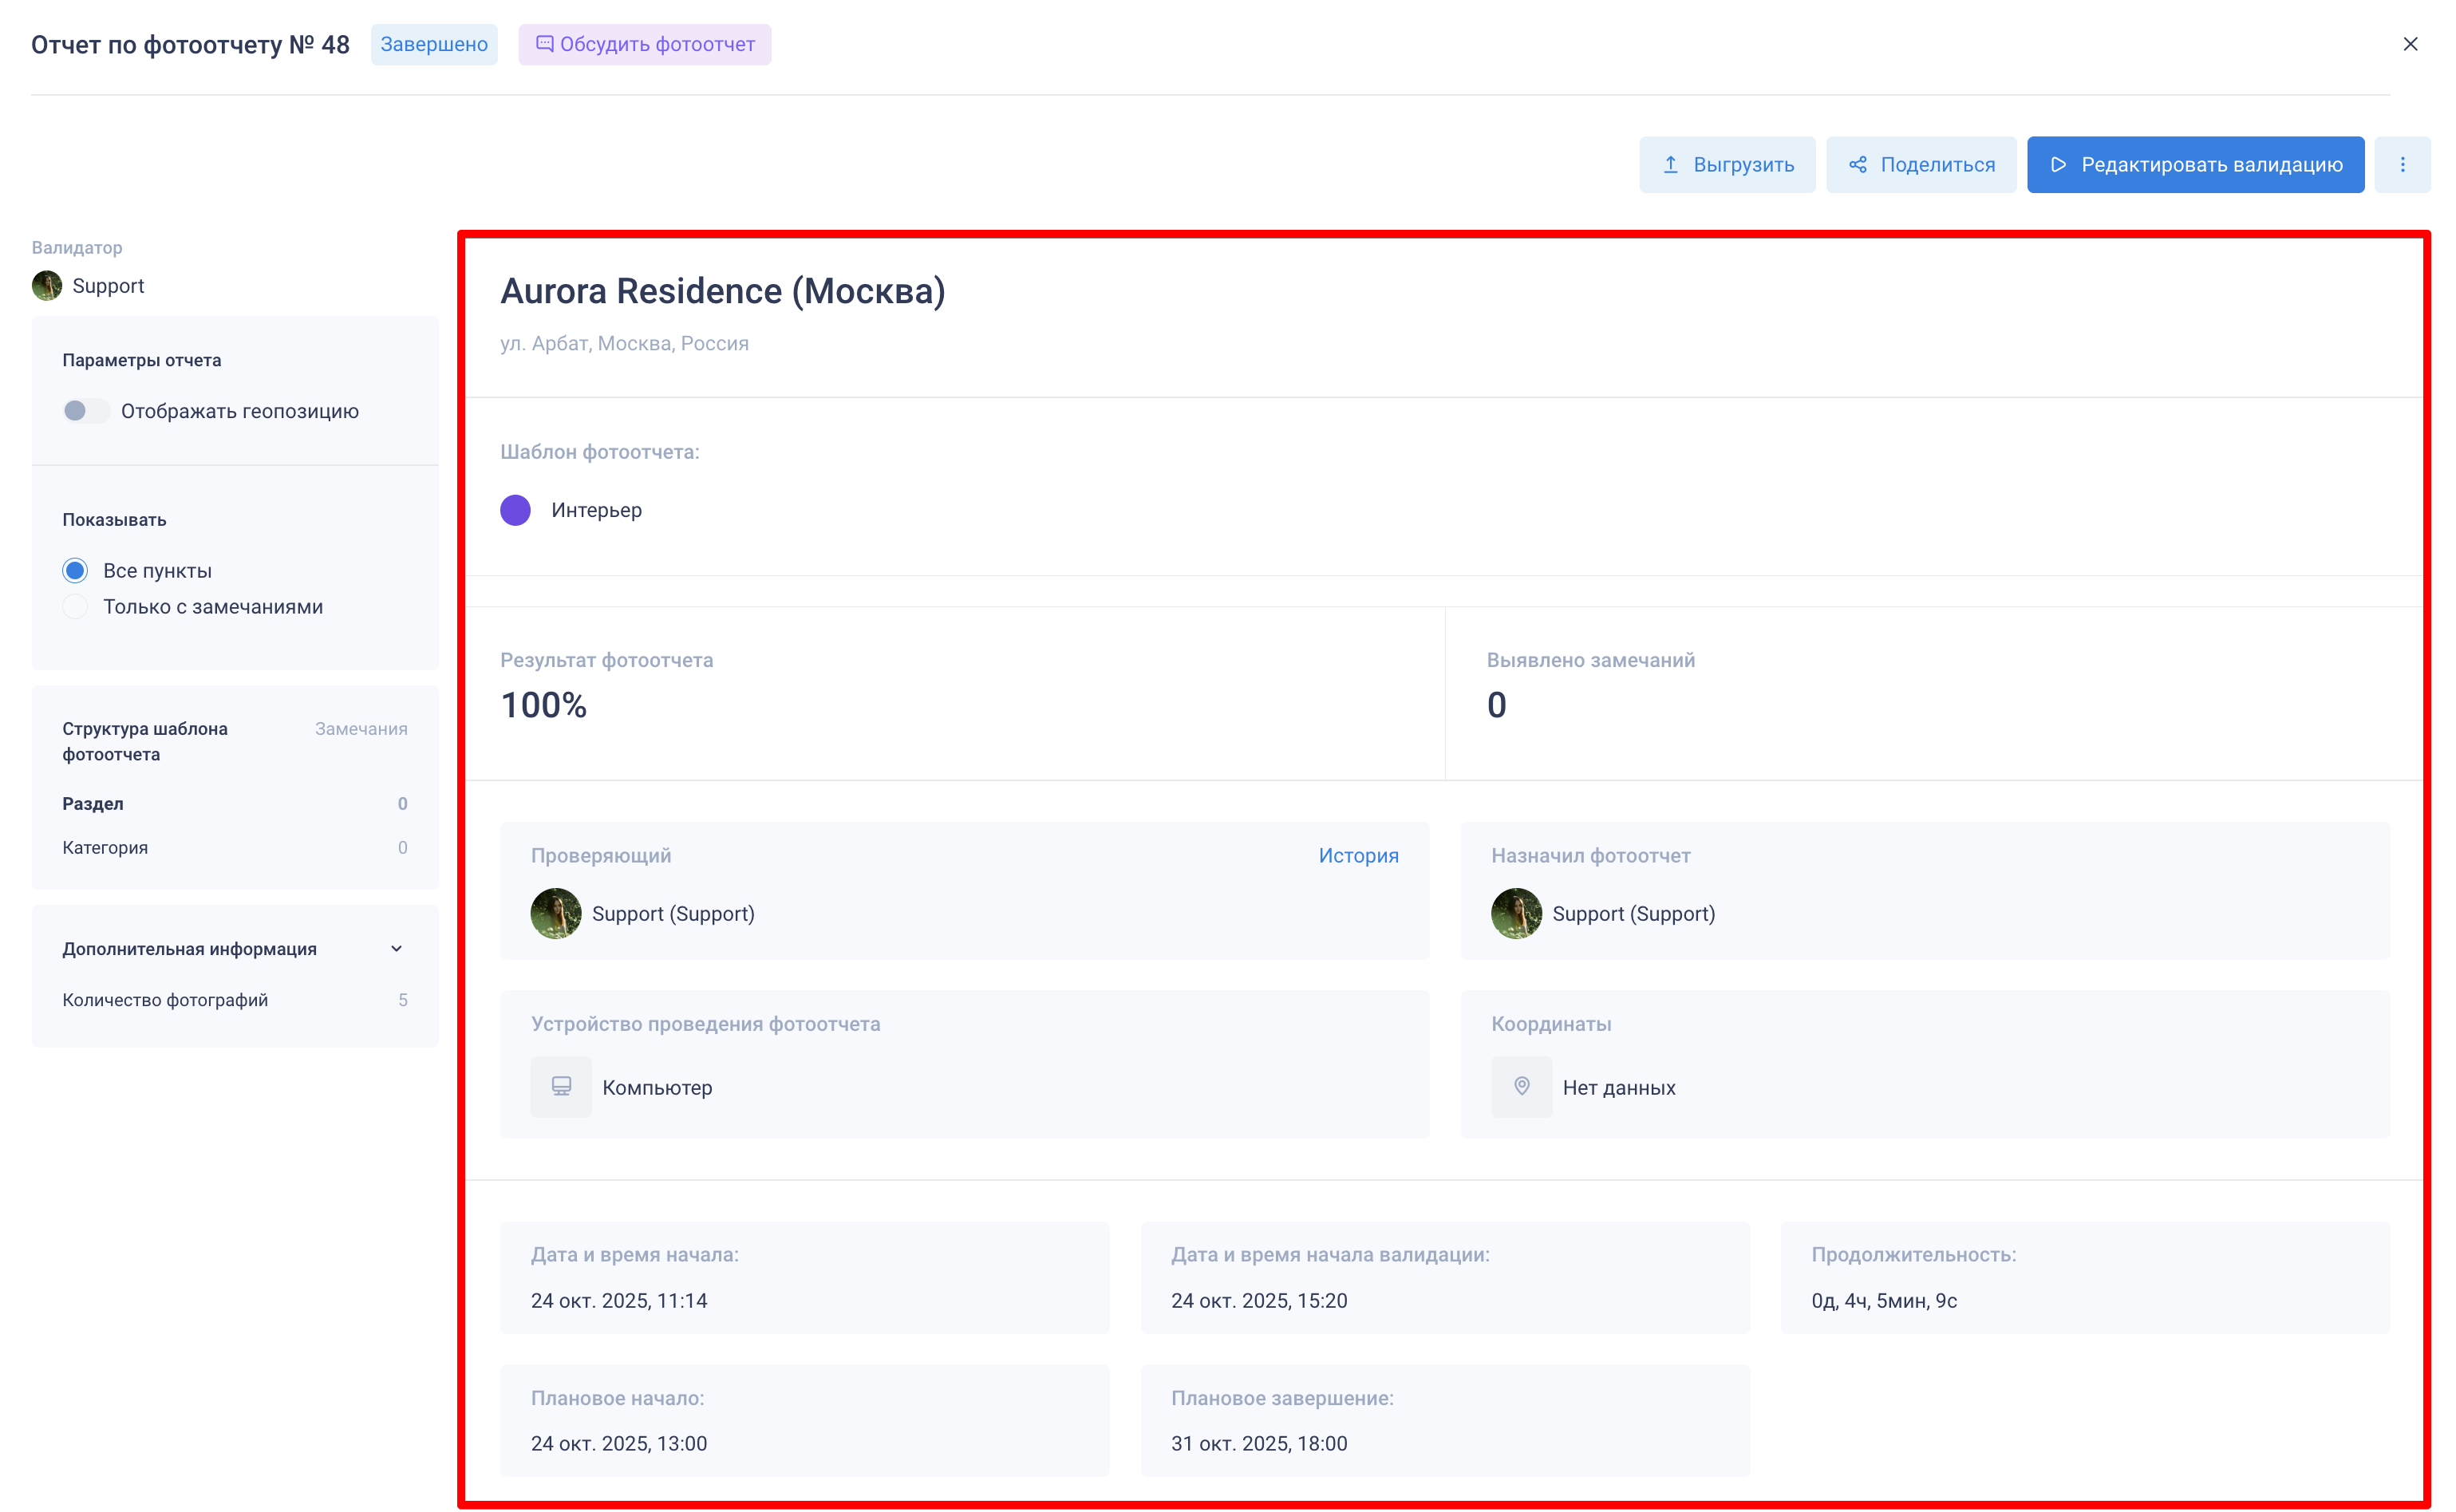Click the Завершено status badge
2456x1512 pixels.
click(433, 44)
